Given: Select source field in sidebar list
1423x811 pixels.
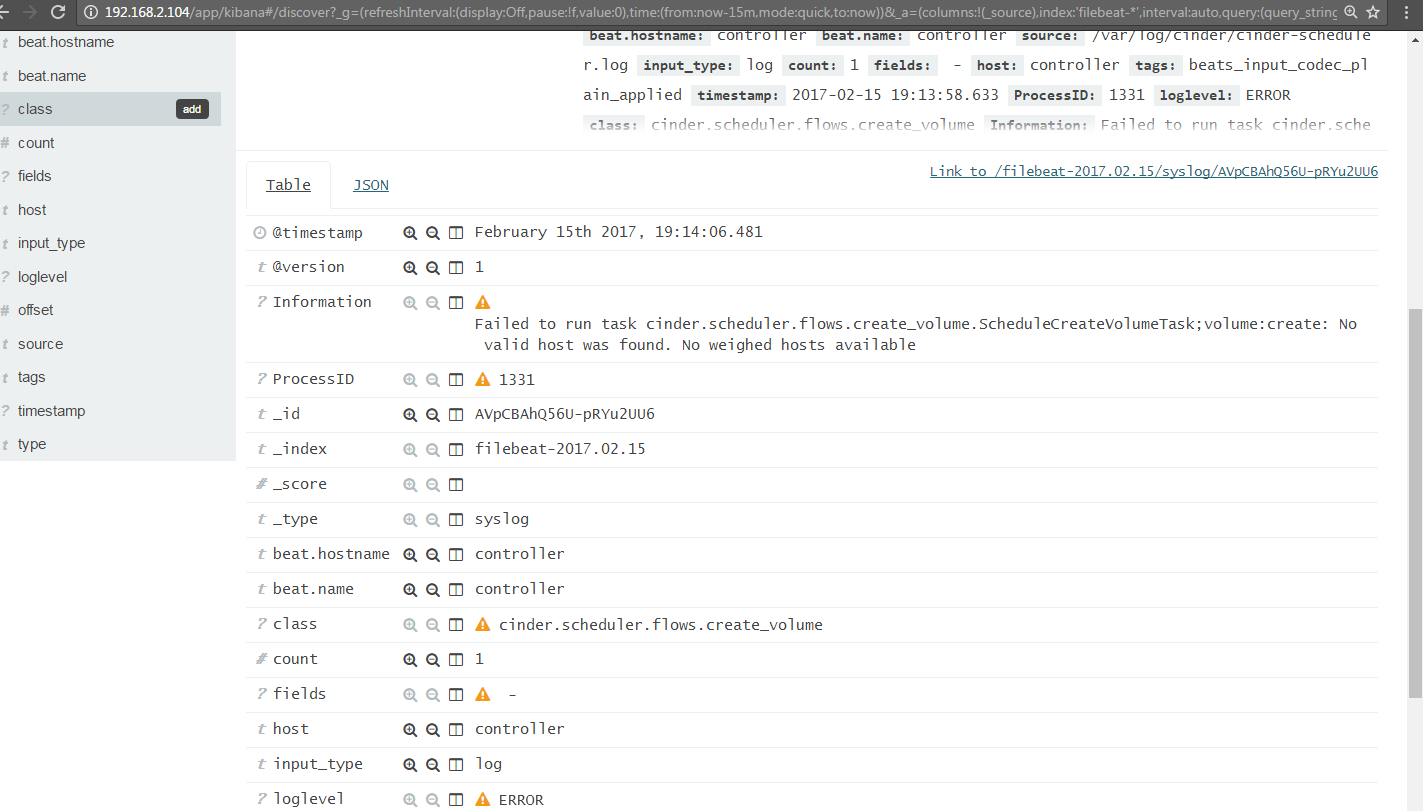Looking at the screenshot, I should [40, 344].
